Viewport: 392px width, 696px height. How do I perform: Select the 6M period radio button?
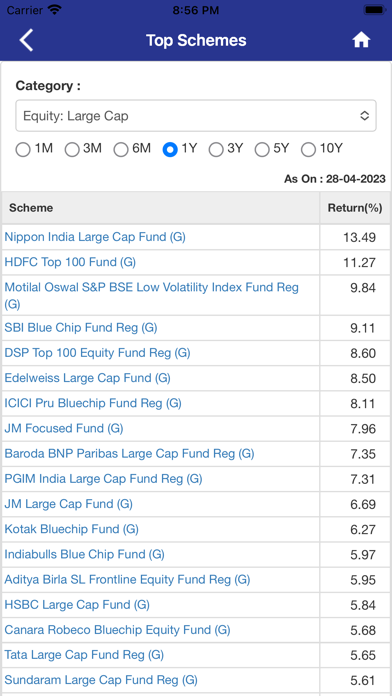coord(121,150)
